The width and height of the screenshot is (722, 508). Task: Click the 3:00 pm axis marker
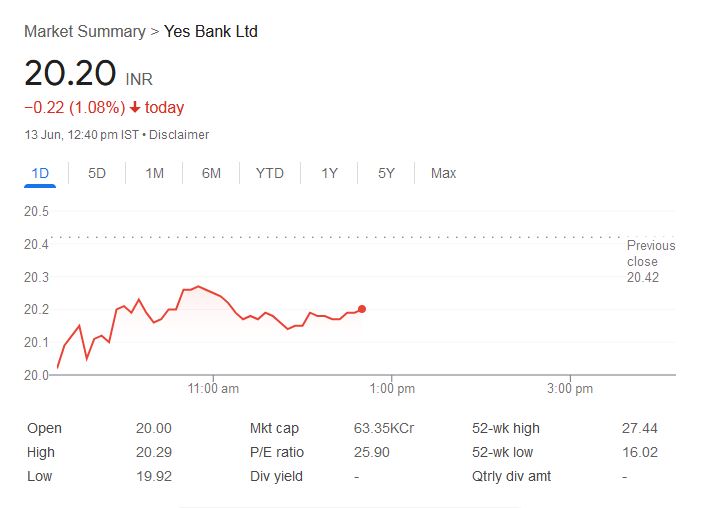[x=570, y=389]
